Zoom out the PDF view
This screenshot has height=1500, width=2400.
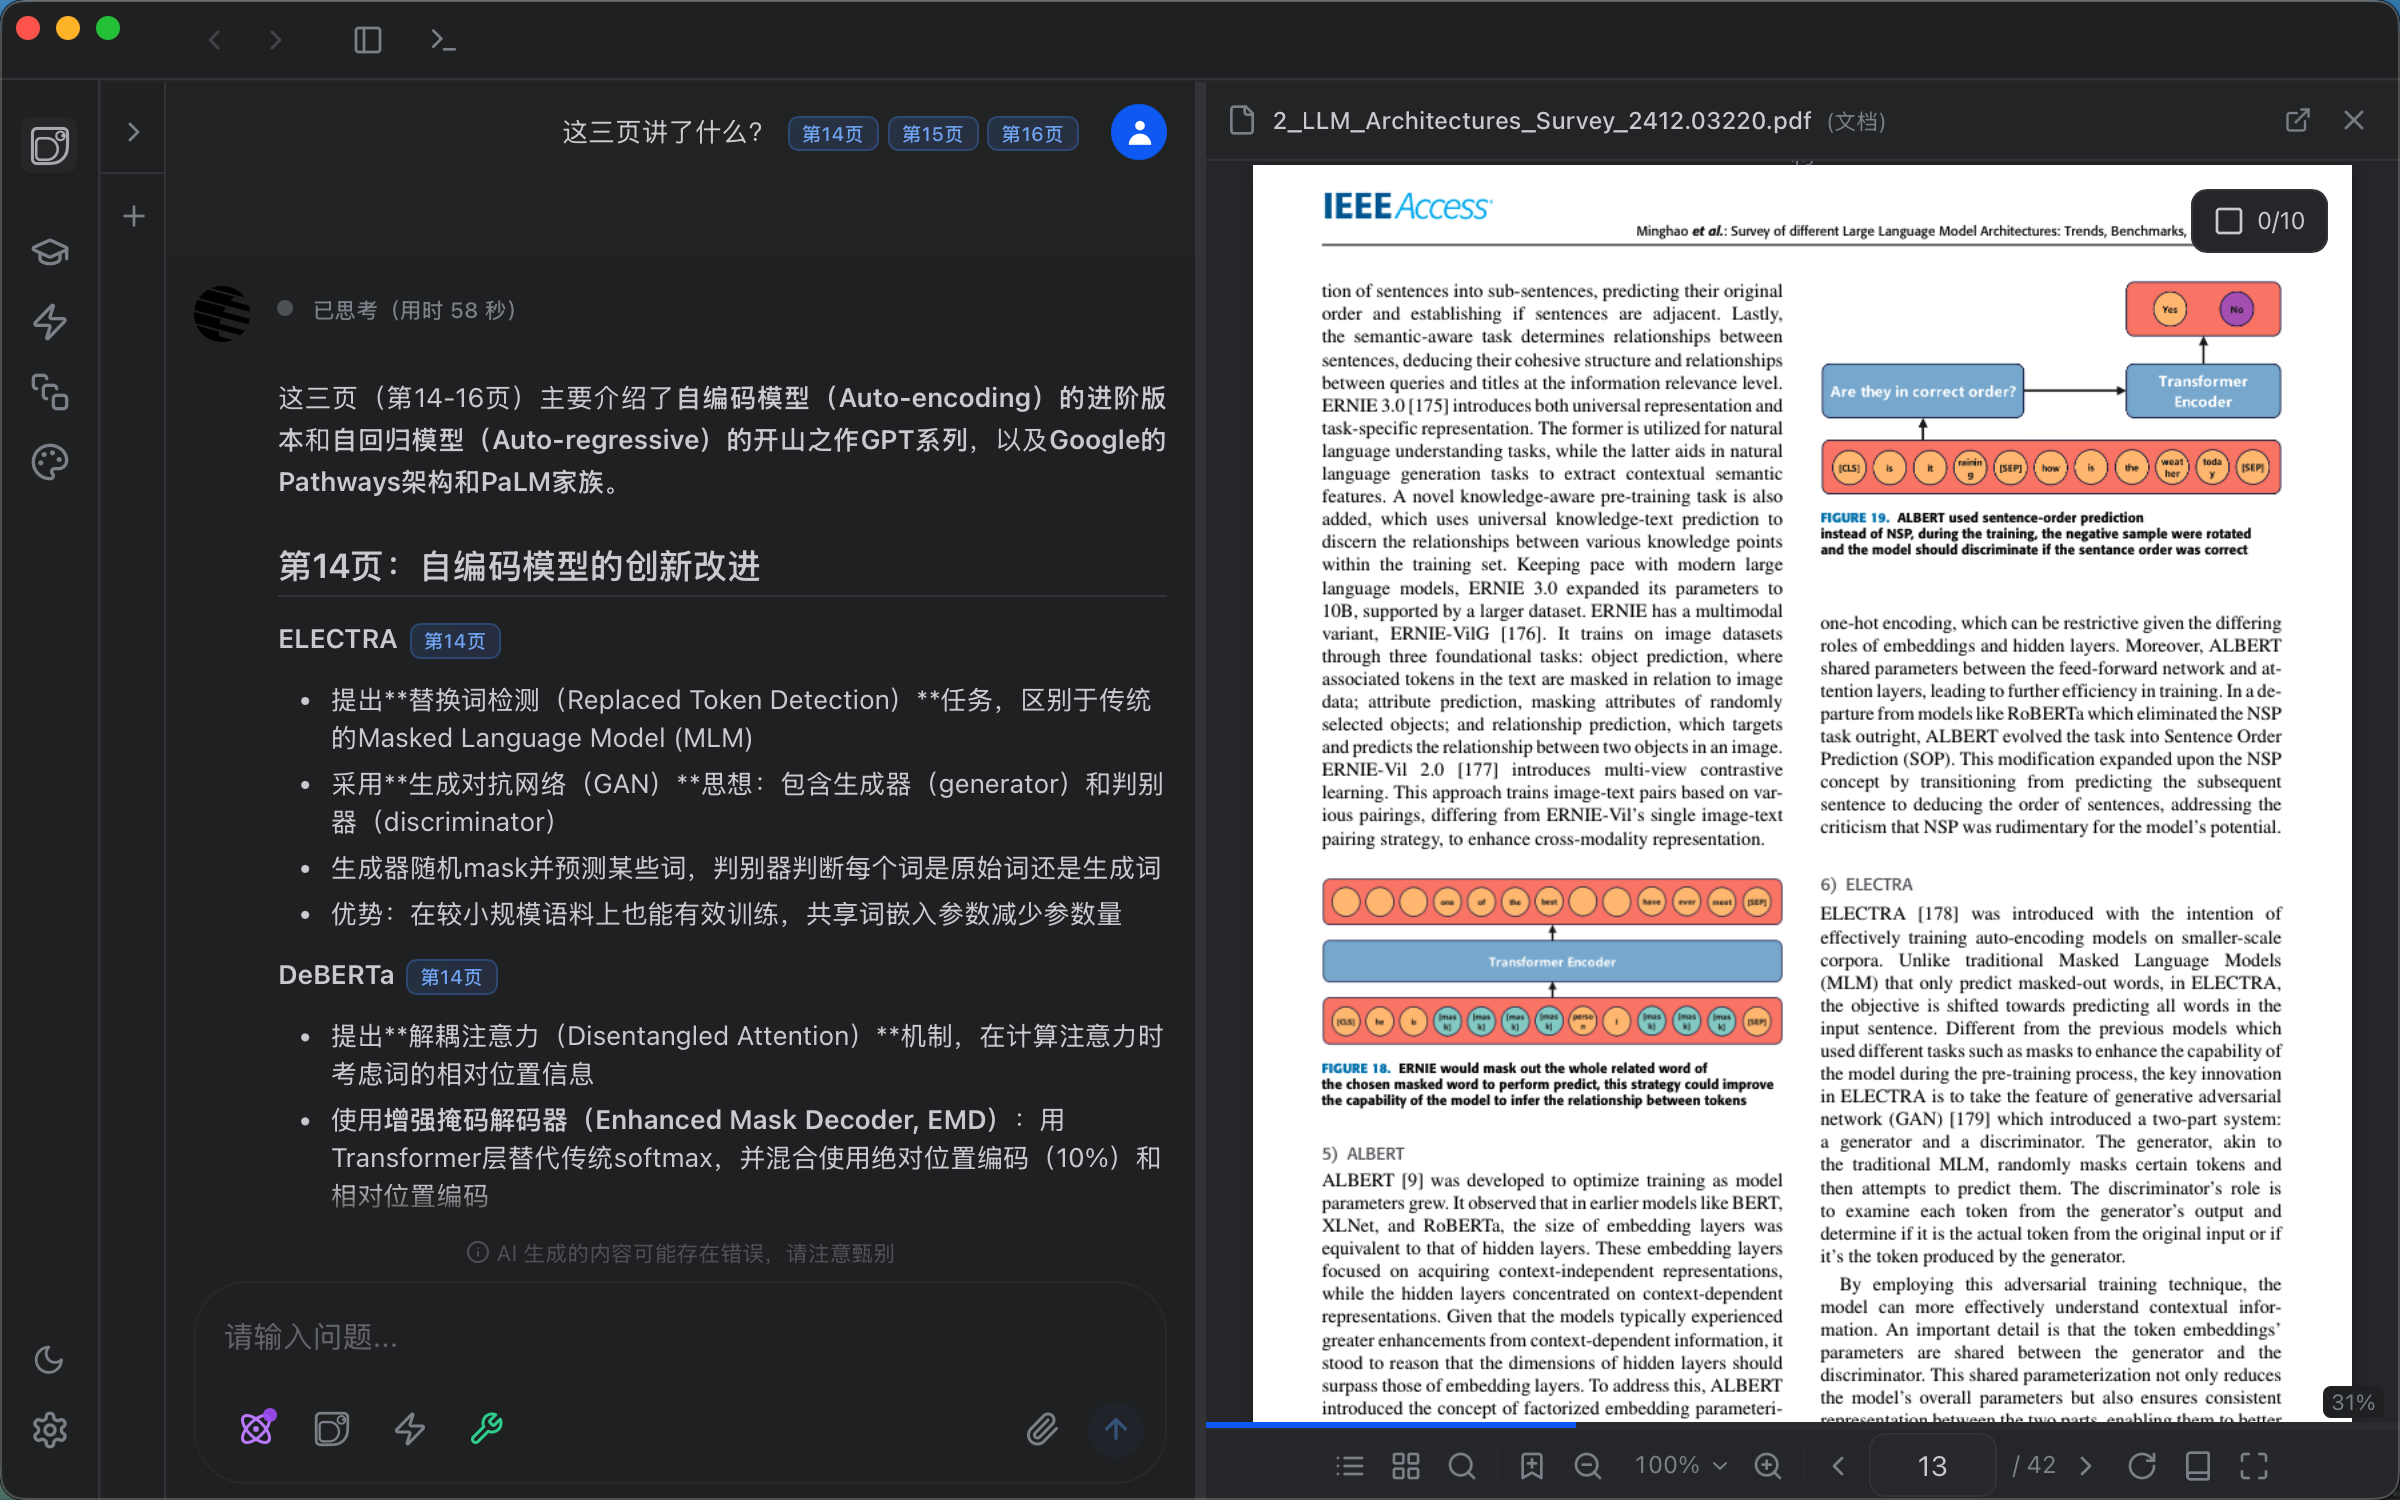pos(1587,1466)
